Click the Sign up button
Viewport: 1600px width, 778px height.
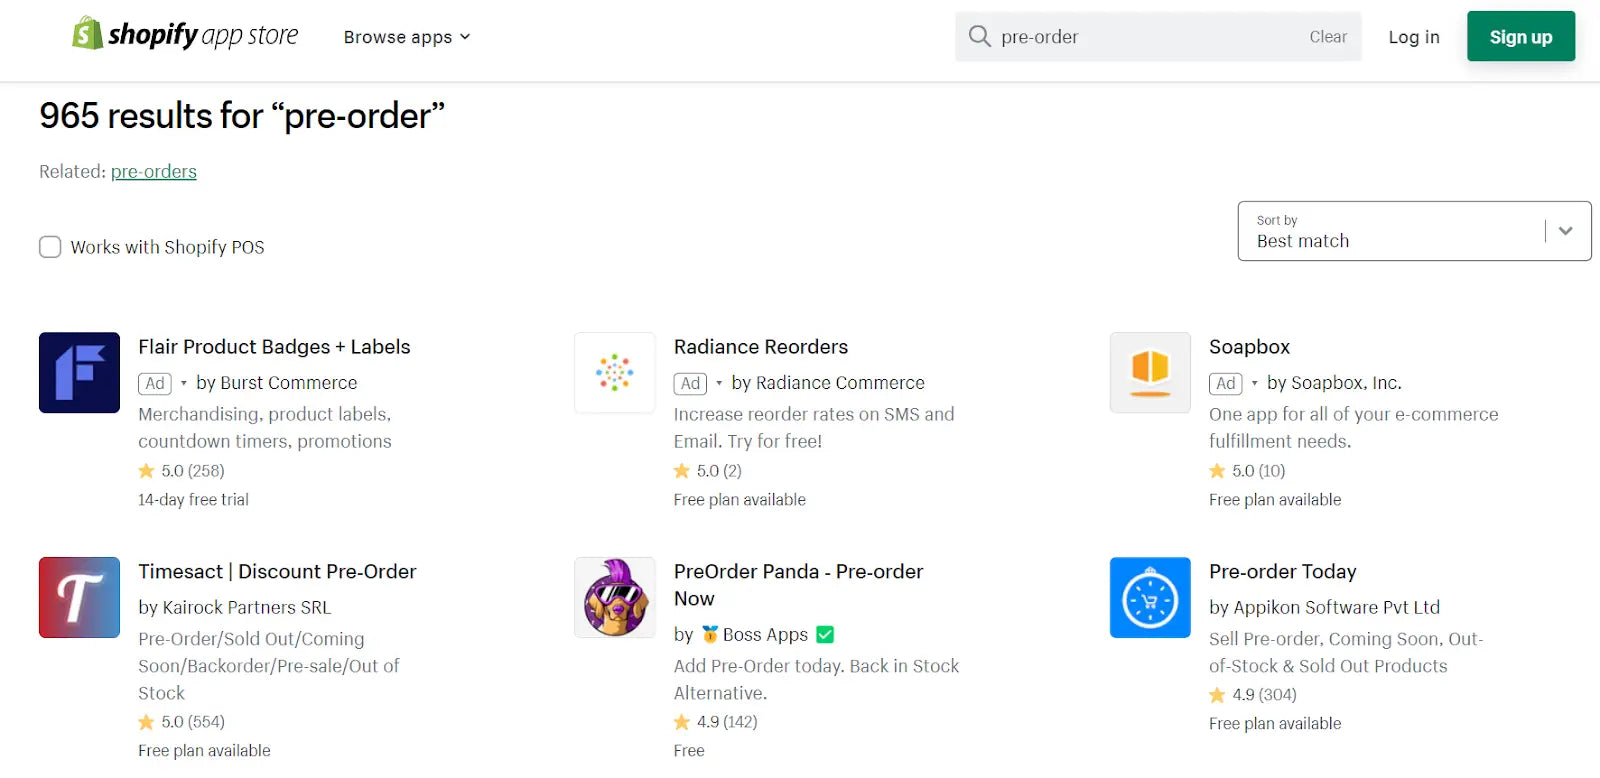(x=1520, y=37)
